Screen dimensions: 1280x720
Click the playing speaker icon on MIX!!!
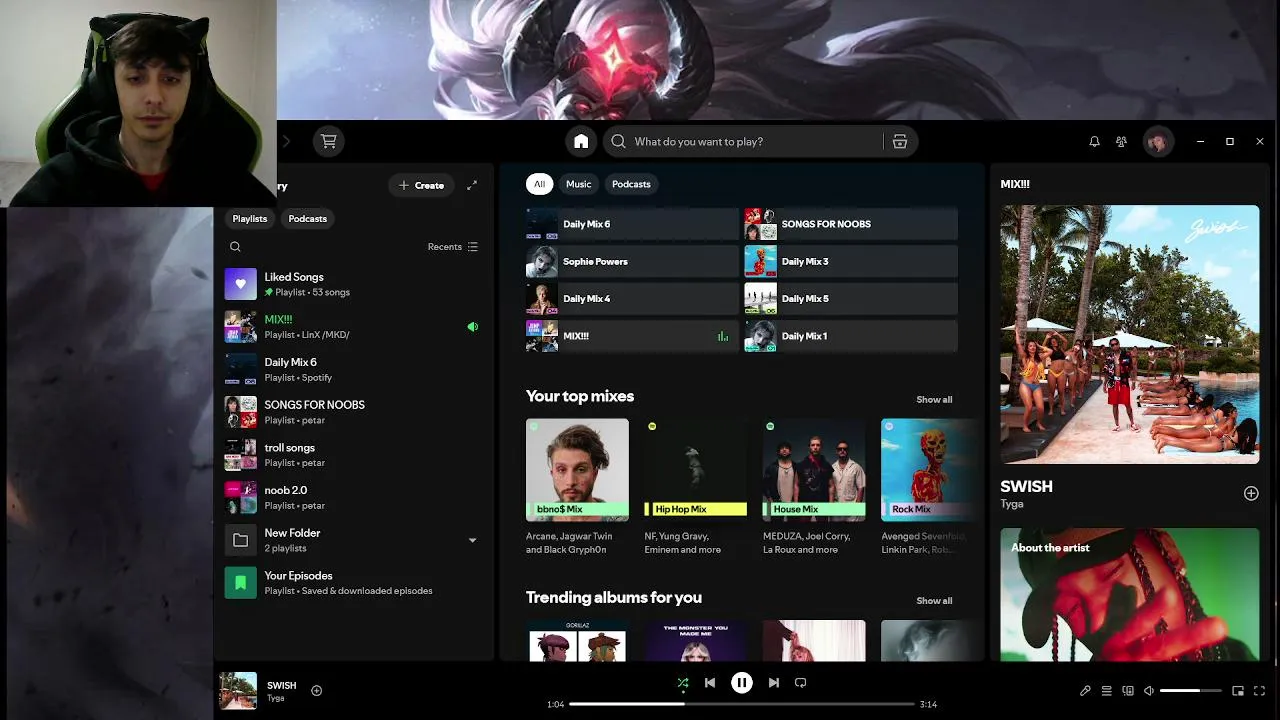[x=473, y=327]
